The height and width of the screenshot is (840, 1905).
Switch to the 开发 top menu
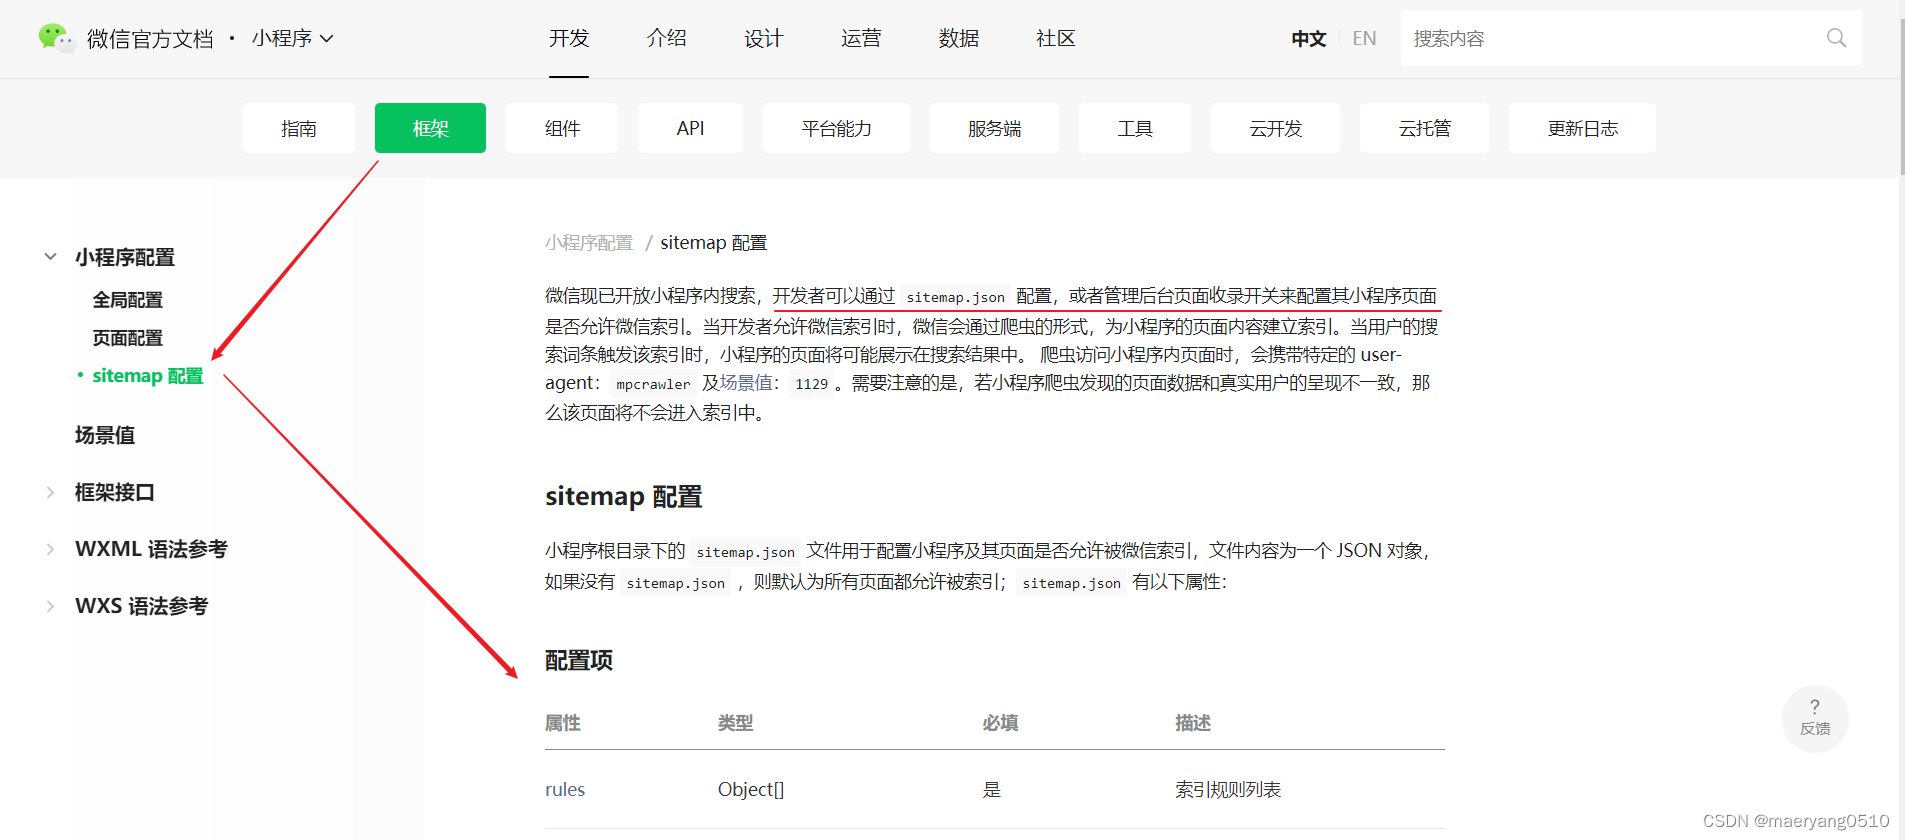tap(569, 38)
